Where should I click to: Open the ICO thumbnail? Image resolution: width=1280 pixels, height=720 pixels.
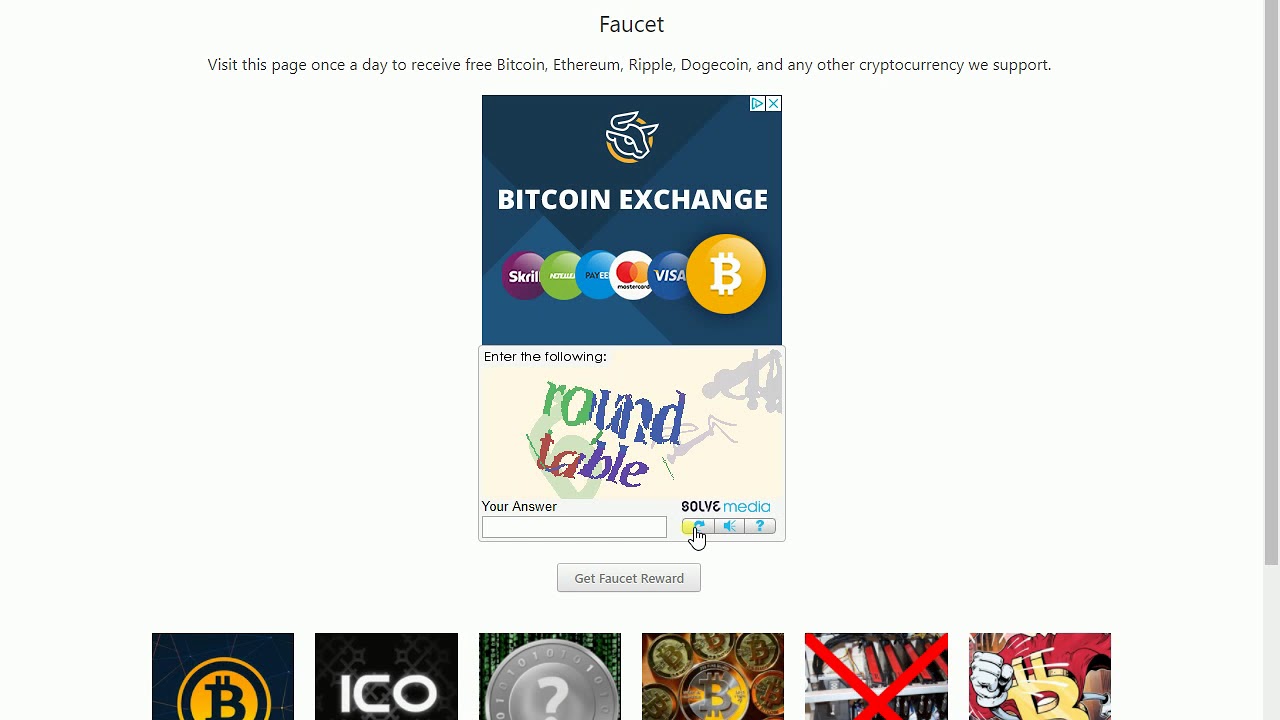(386, 676)
